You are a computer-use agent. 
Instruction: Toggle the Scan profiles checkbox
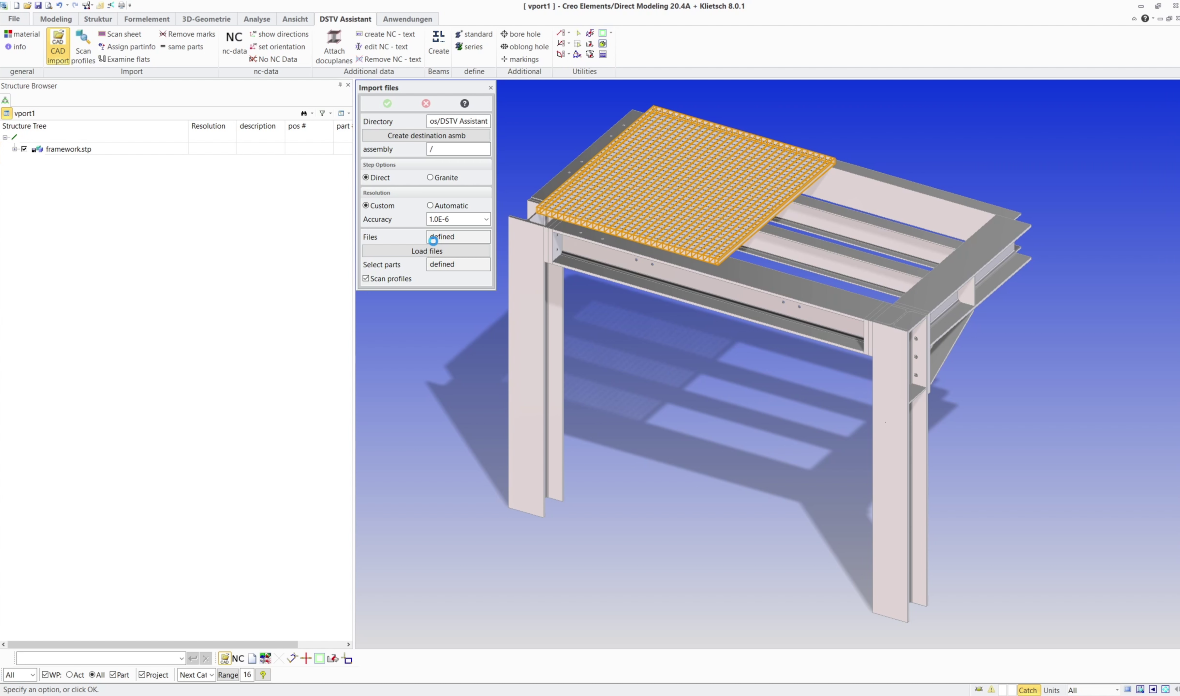[366, 279]
